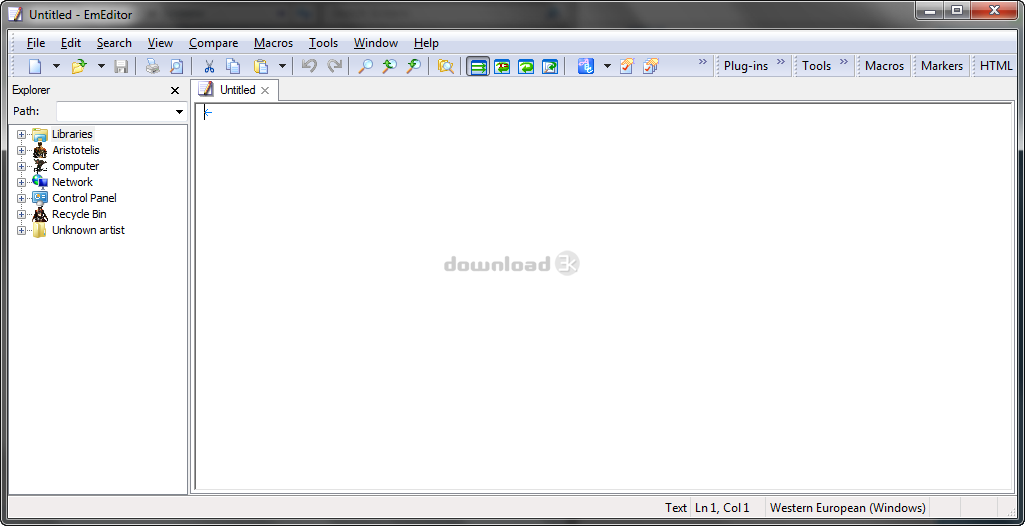1025x526 pixels.
Task: Create a new document with New icon
Action: 35,66
